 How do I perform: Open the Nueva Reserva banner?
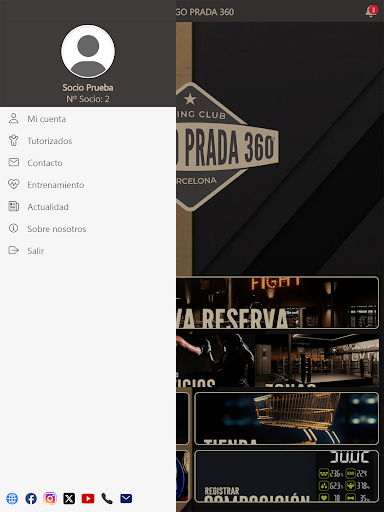pos(277,303)
